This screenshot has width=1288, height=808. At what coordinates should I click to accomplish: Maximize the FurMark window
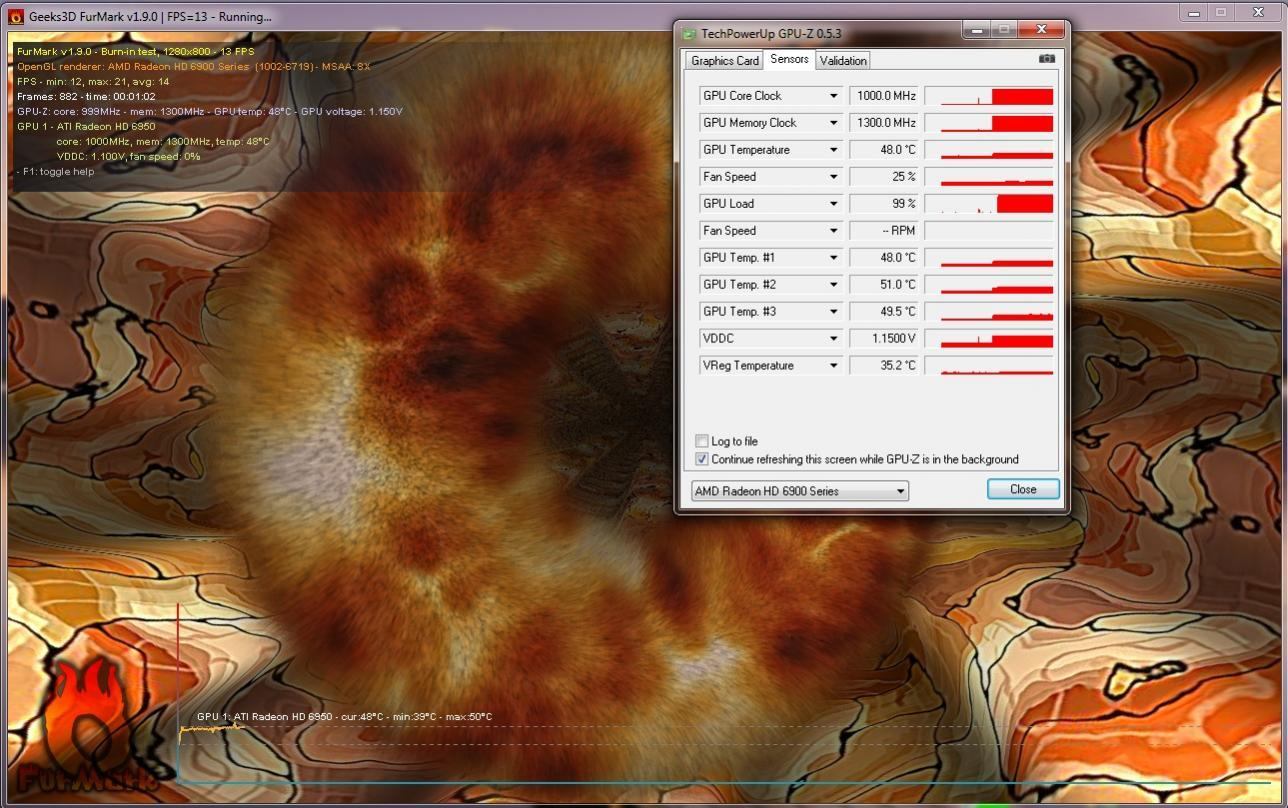1221,13
